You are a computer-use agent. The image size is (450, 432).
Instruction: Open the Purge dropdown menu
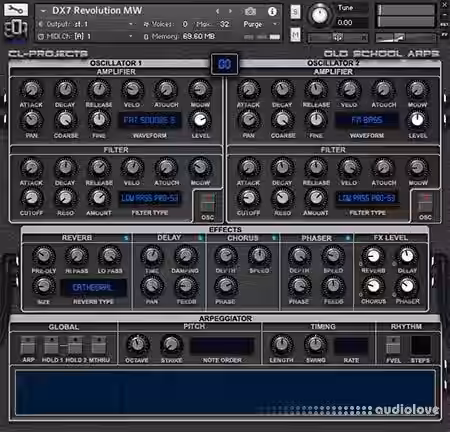click(x=260, y=24)
